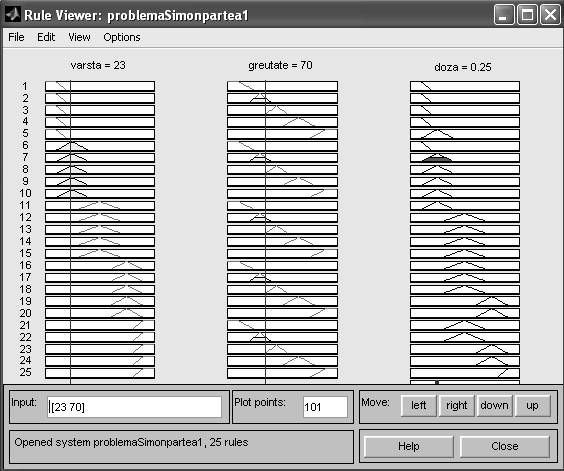Click the MATLAB icon in the title bar
Screen dimensions: 564x471
click(13, 15)
